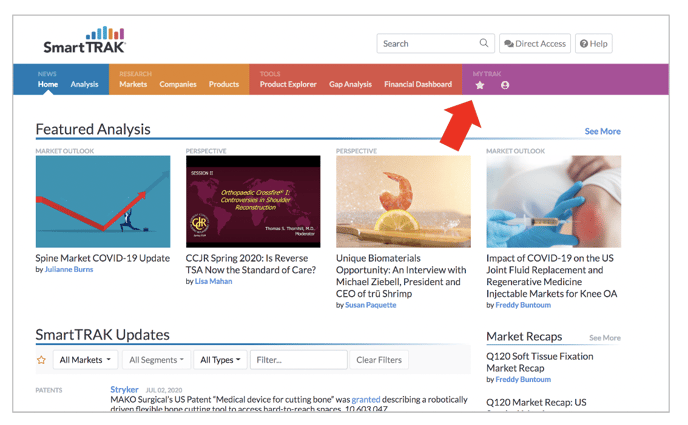This screenshot has height=425, width=688.
Task: Click the Filter text field
Action: click(298, 360)
